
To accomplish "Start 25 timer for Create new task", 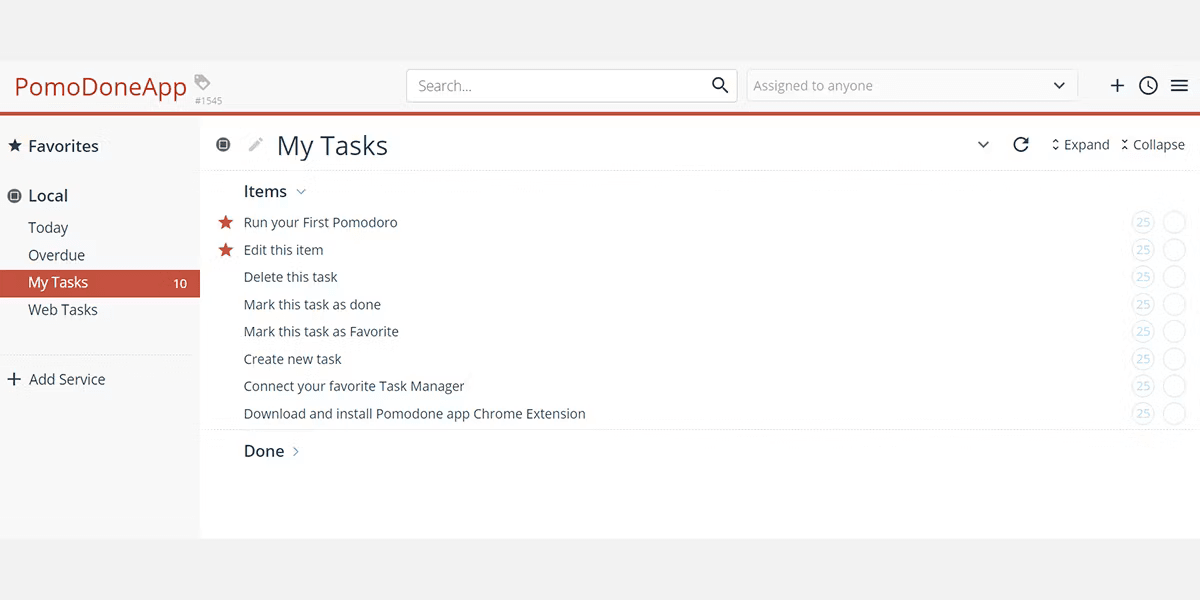I will pyautogui.click(x=1143, y=359).
